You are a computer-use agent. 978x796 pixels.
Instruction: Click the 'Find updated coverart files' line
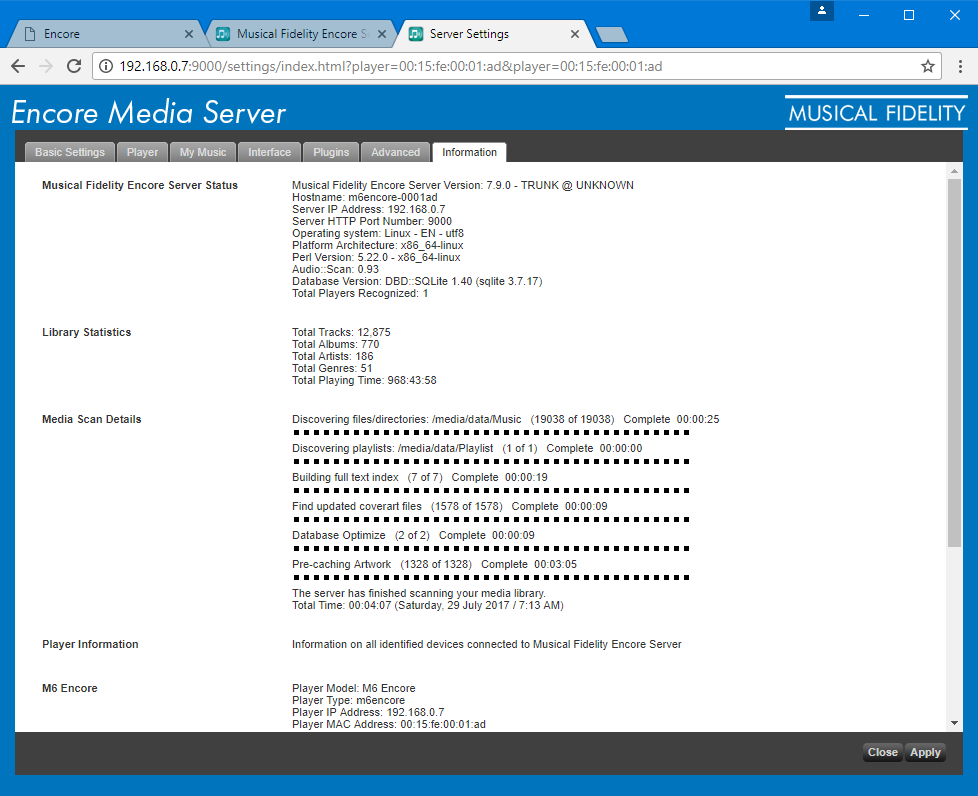[450, 506]
